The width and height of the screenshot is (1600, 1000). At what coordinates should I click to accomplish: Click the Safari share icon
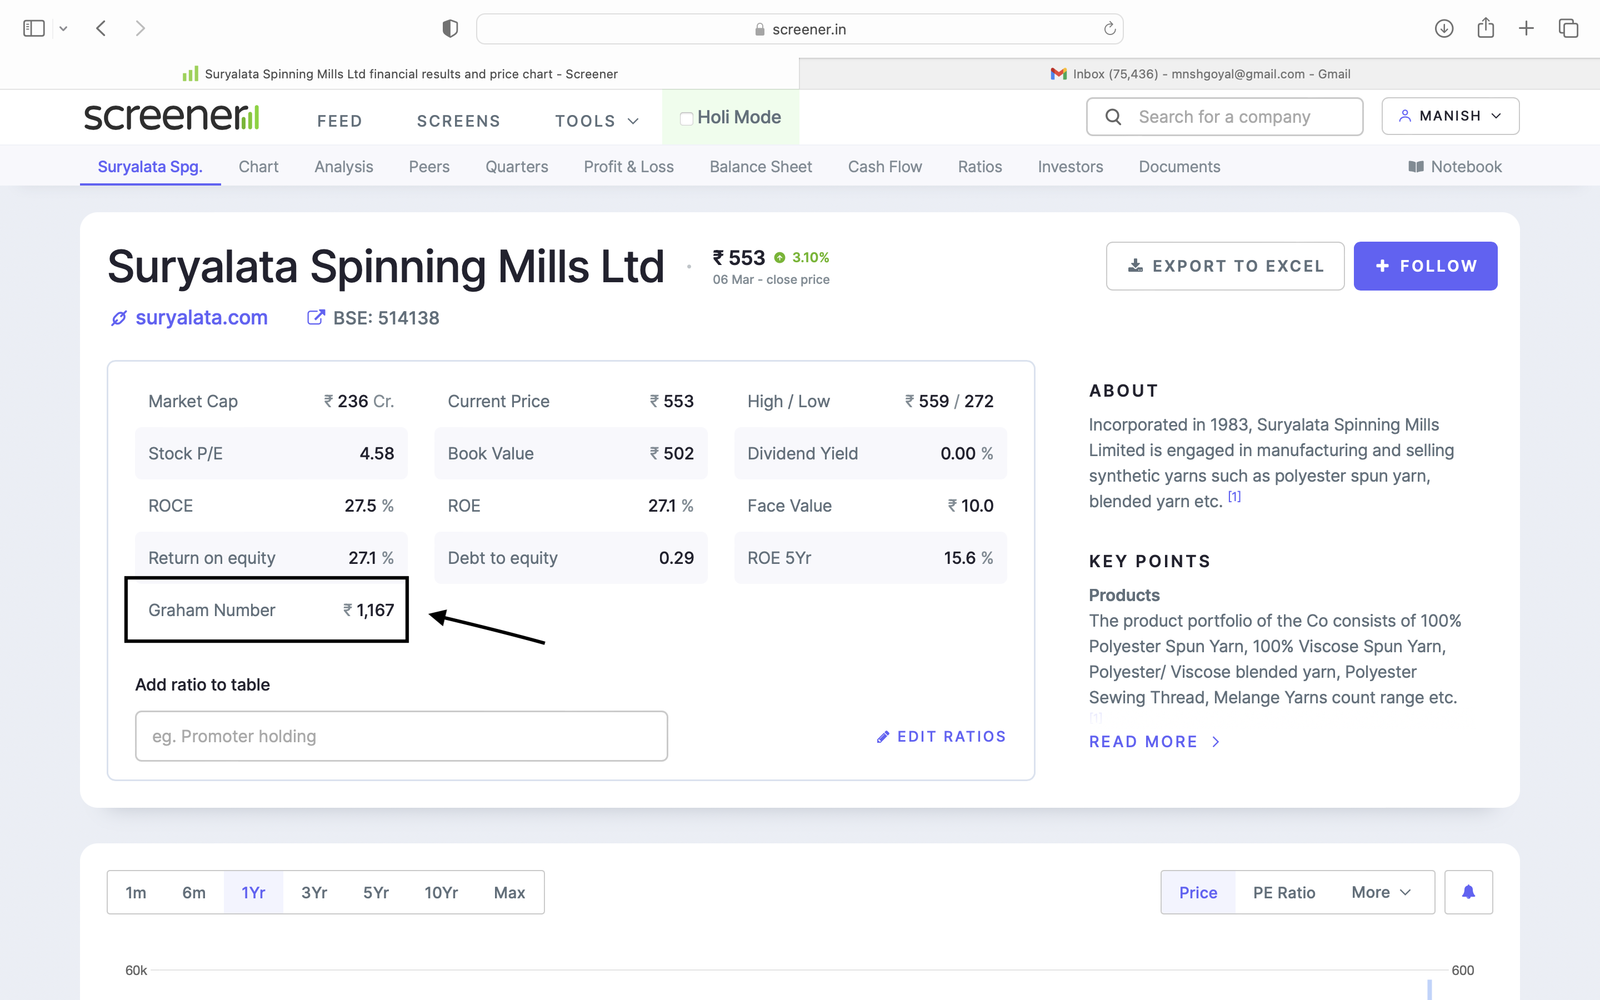coord(1485,28)
